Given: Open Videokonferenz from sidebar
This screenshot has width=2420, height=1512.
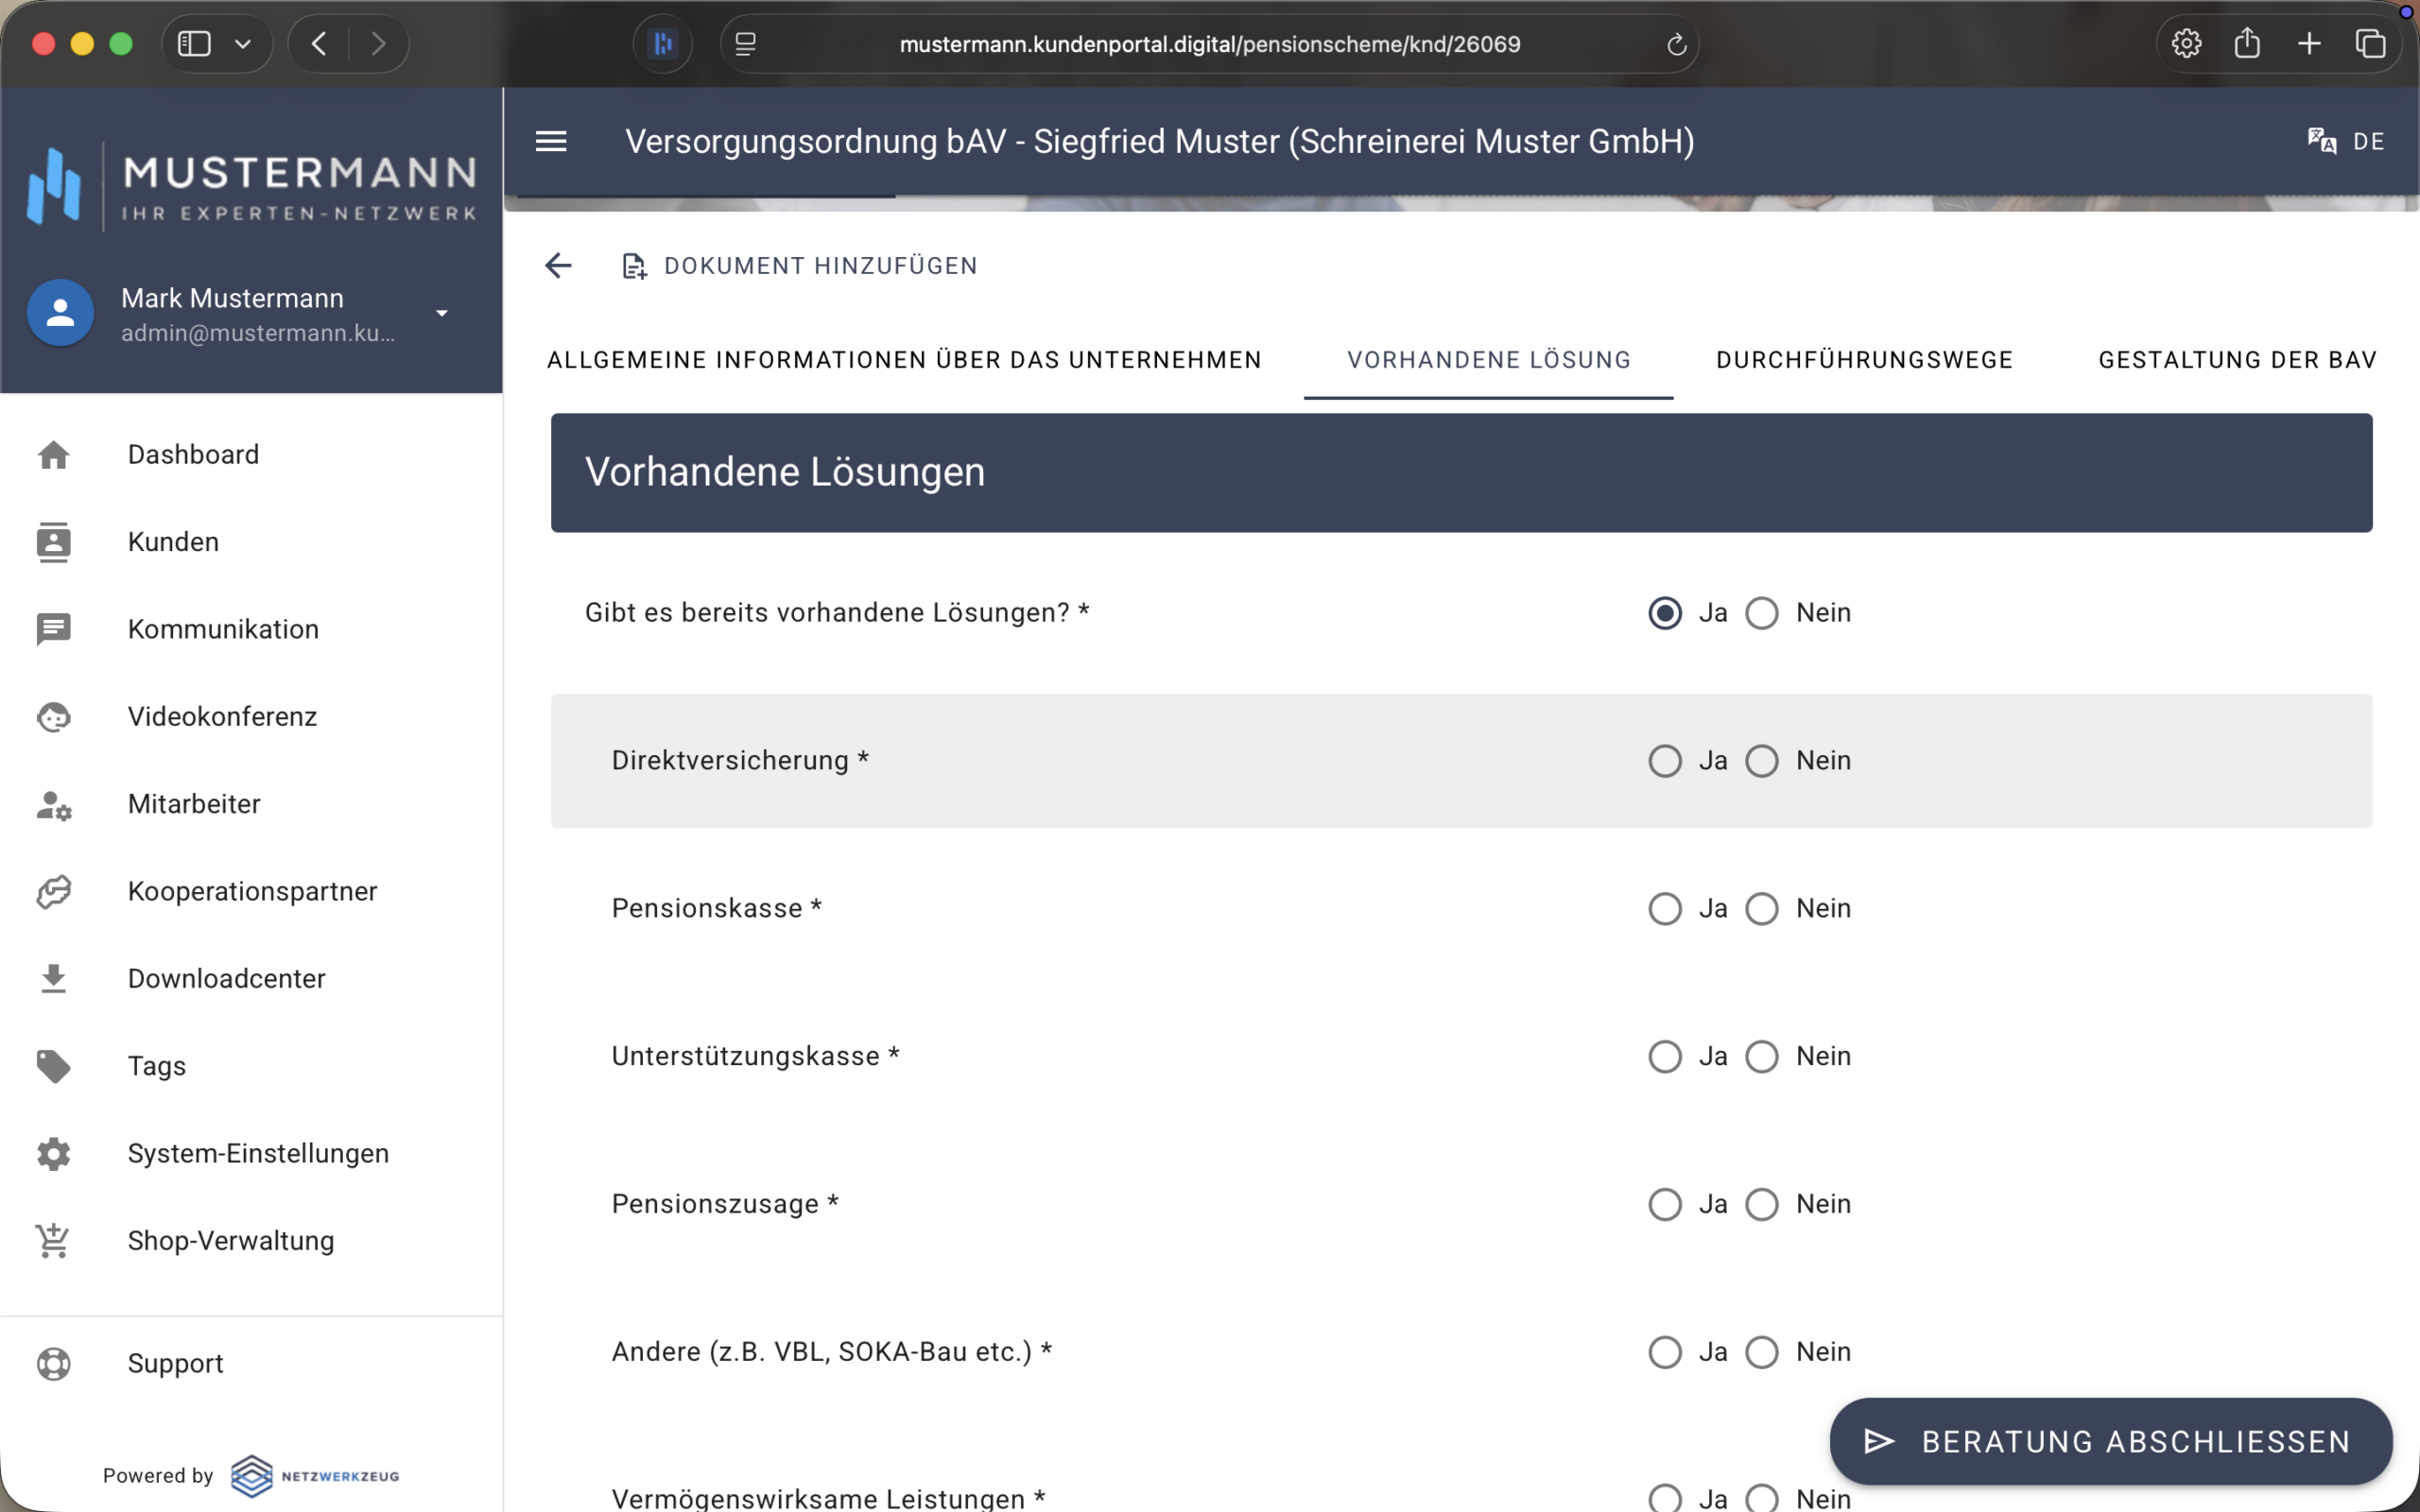Looking at the screenshot, I should pos(222,716).
